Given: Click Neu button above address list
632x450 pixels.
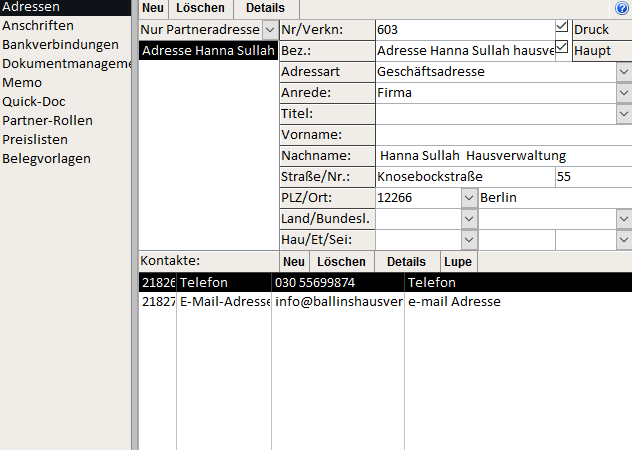Looking at the screenshot, I should (x=153, y=8).
